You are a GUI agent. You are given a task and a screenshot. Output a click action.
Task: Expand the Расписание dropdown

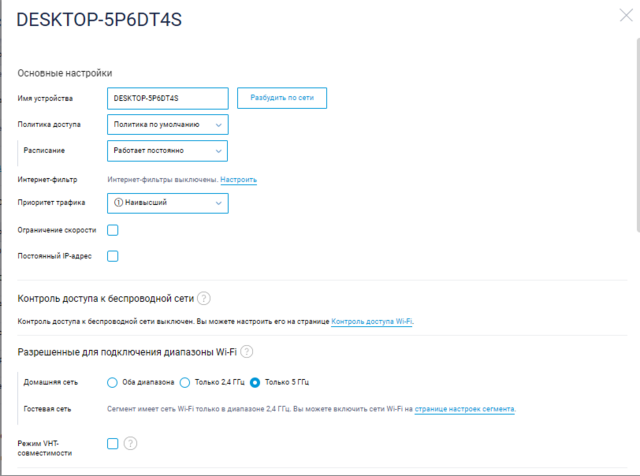pos(167,150)
